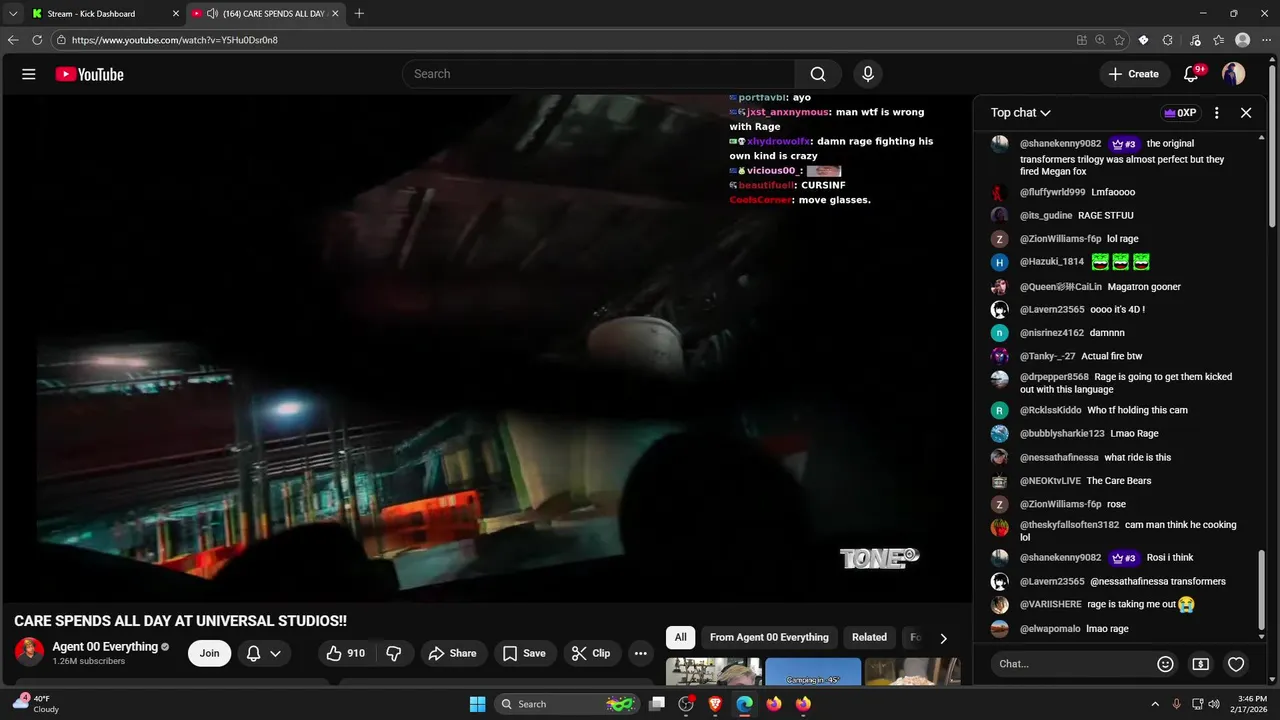Save the video to a playlist
Image resolution: width=1280 pixels, height=720 pixels.
(524, 653)
